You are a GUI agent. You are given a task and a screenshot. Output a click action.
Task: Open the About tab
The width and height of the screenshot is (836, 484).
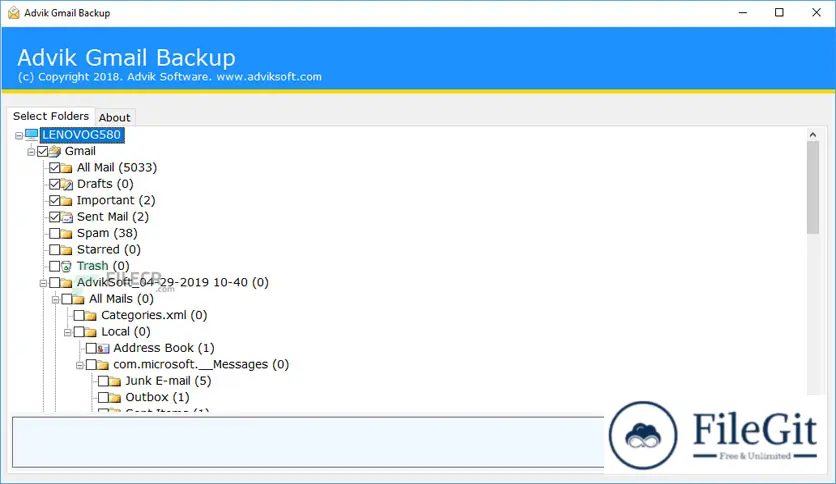pyautogui.click(x=114, y=118)
